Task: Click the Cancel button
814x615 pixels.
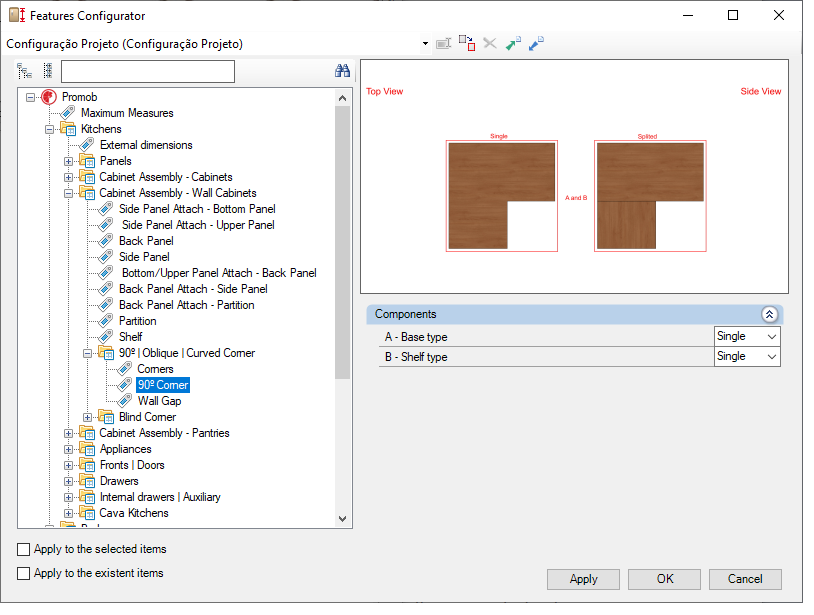Action: click(x=745, y=579)
